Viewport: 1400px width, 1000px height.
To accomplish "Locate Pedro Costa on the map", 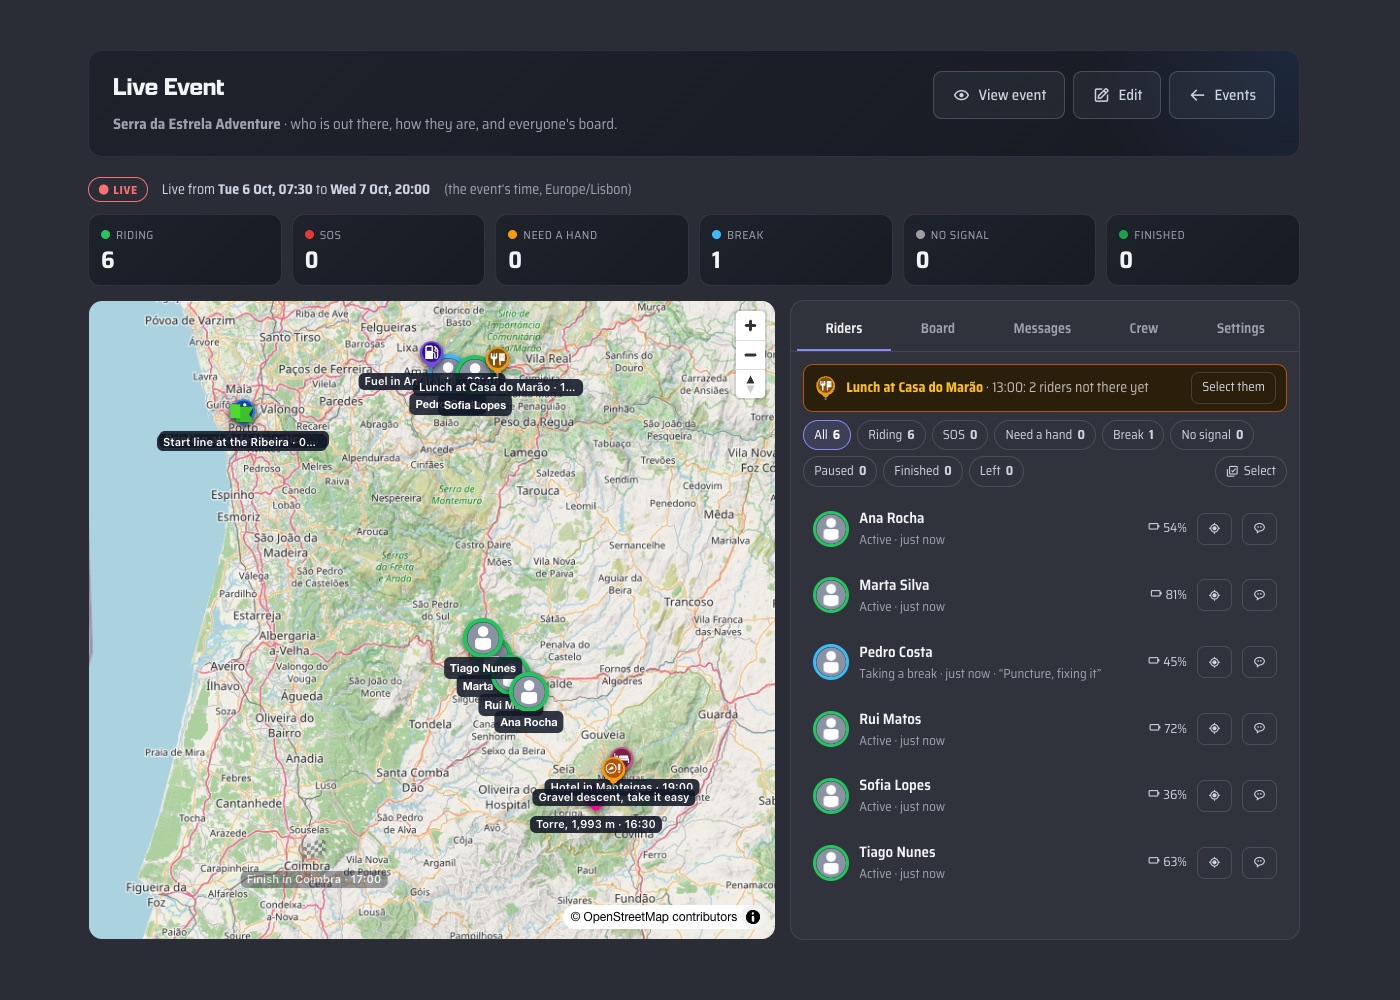I will (1214, 662).
